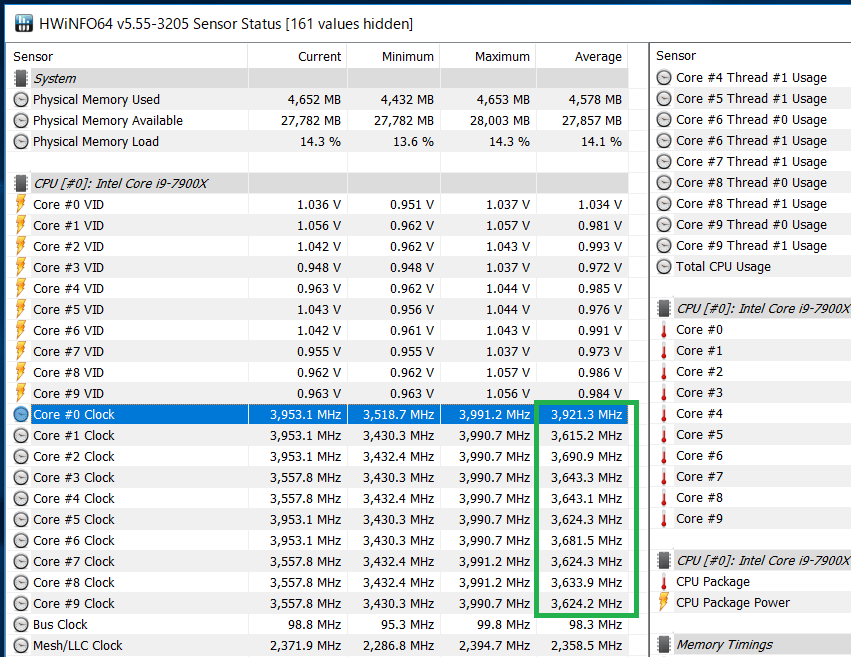Click the clock icon of Core #0 Clock
The image size is (851, 657).
[x=21, y=414]
